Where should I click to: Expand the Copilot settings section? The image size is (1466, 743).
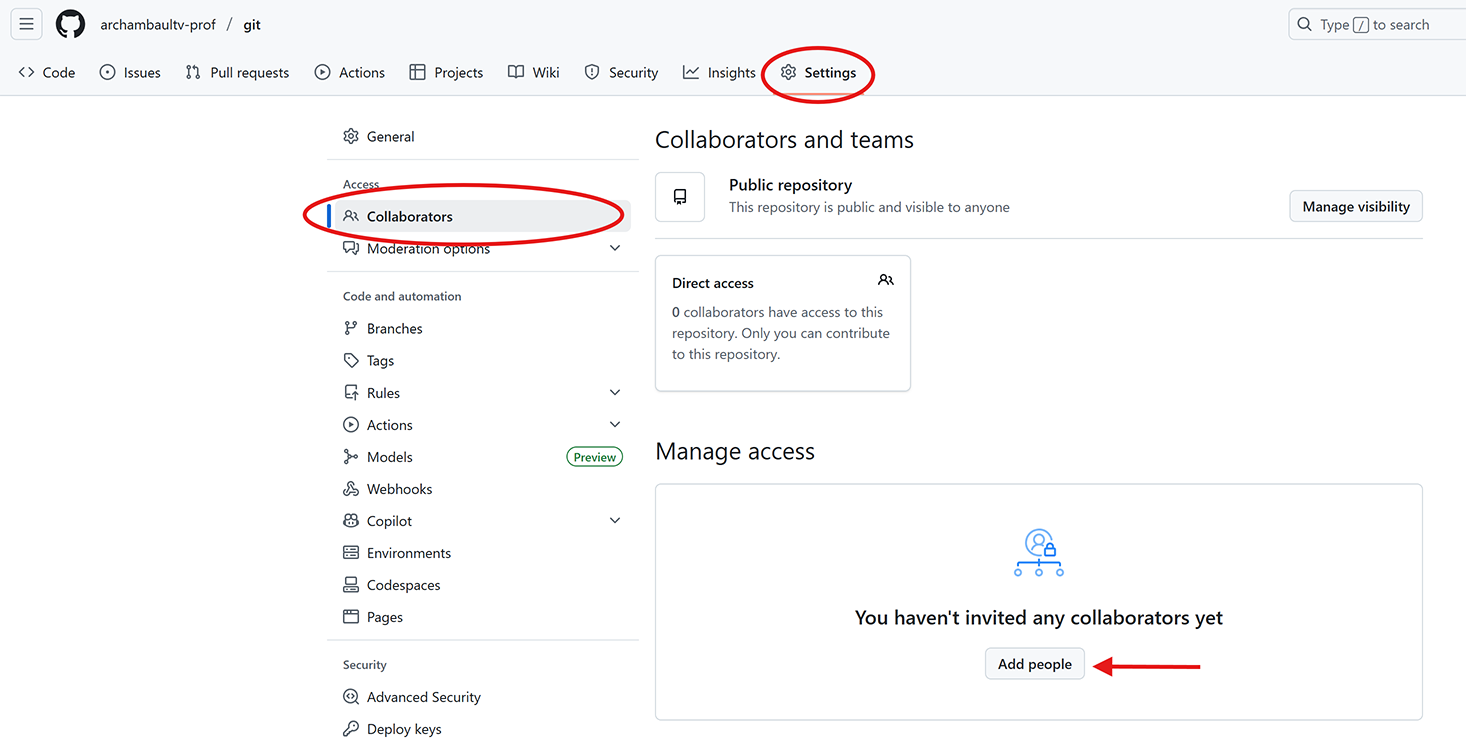click(615, 521)
